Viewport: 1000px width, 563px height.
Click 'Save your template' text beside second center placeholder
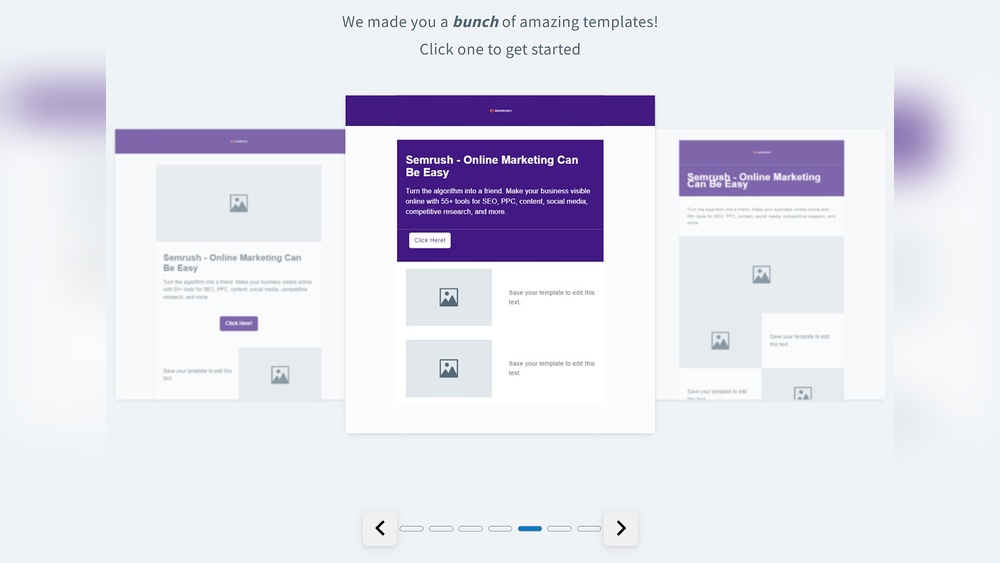coord(551,368)
